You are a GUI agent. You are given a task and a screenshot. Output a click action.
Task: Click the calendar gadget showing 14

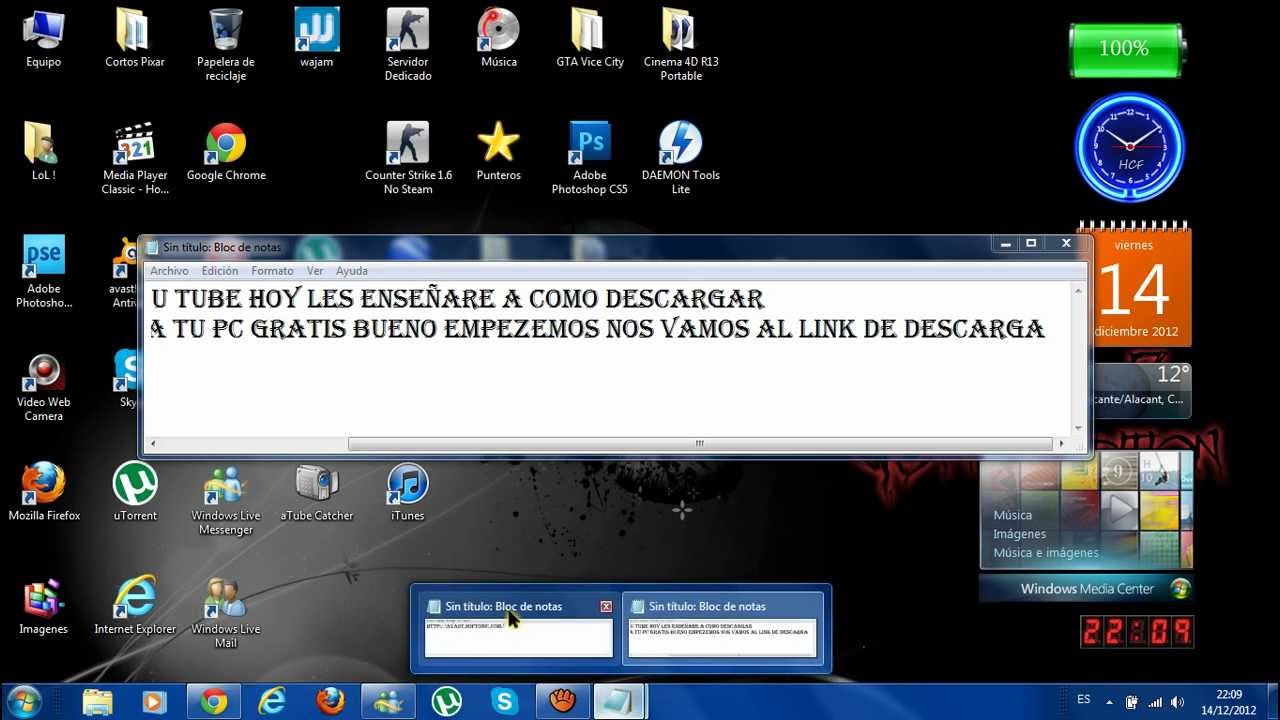click(x=1133, y=285)
